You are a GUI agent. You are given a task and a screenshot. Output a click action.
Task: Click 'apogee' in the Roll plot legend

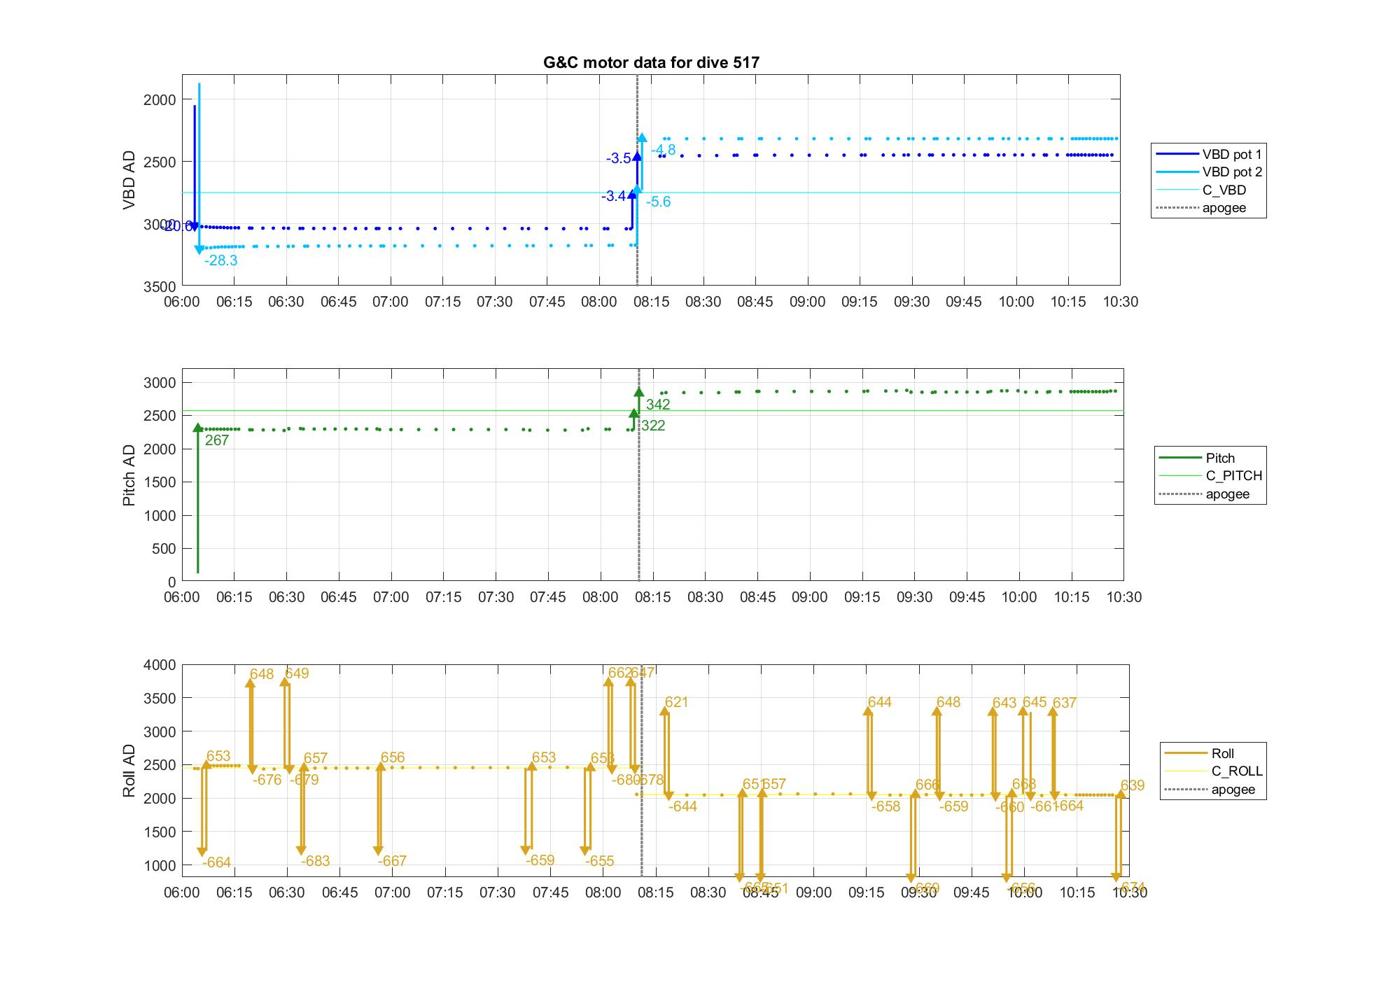click(x=1233, y=789)
